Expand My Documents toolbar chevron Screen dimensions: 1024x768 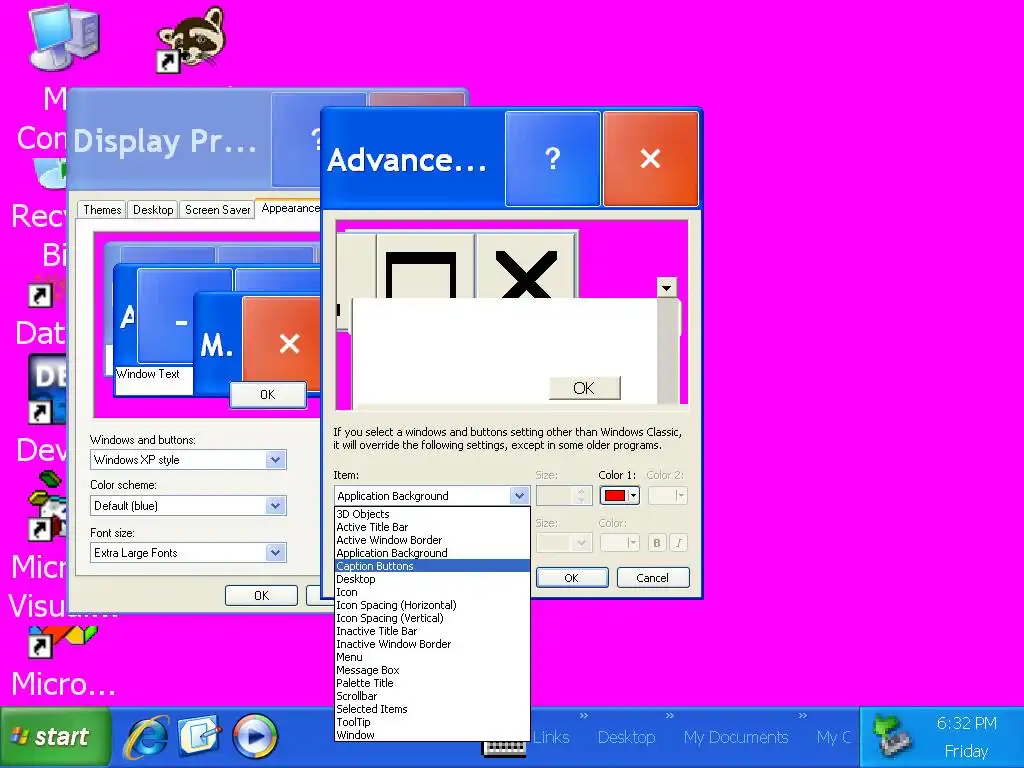pyautogui.click(x=803, y=716)
